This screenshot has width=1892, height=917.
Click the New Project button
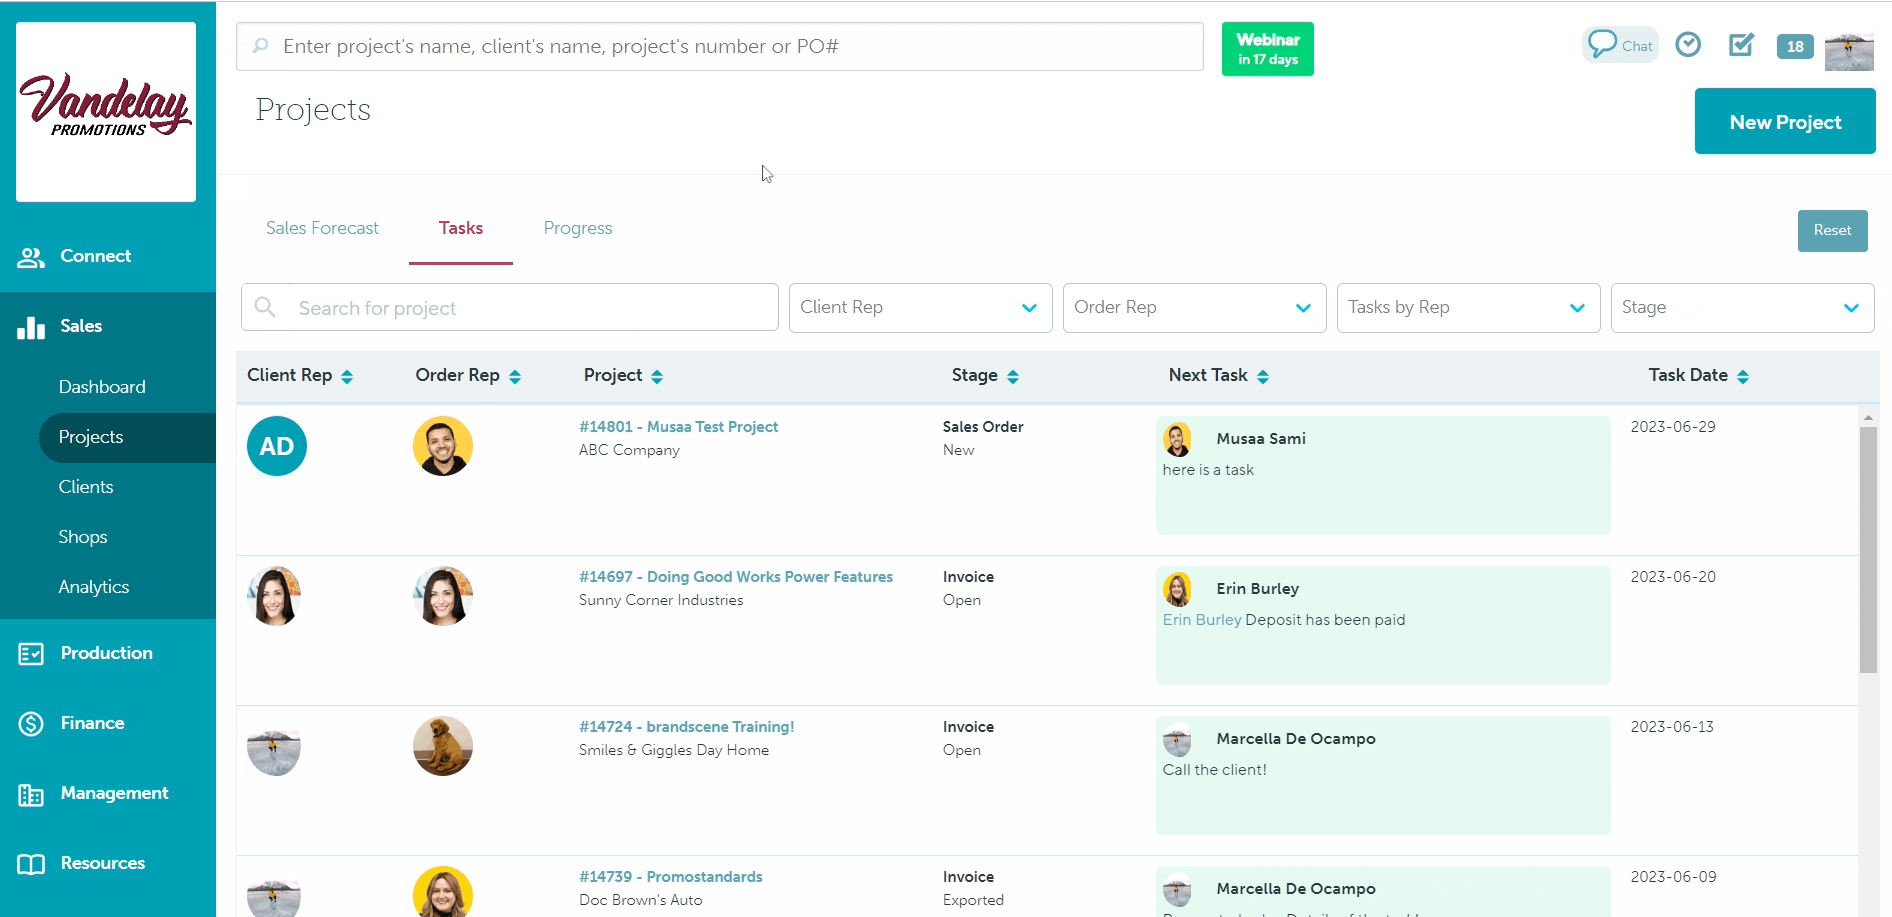coord(1784,122)
